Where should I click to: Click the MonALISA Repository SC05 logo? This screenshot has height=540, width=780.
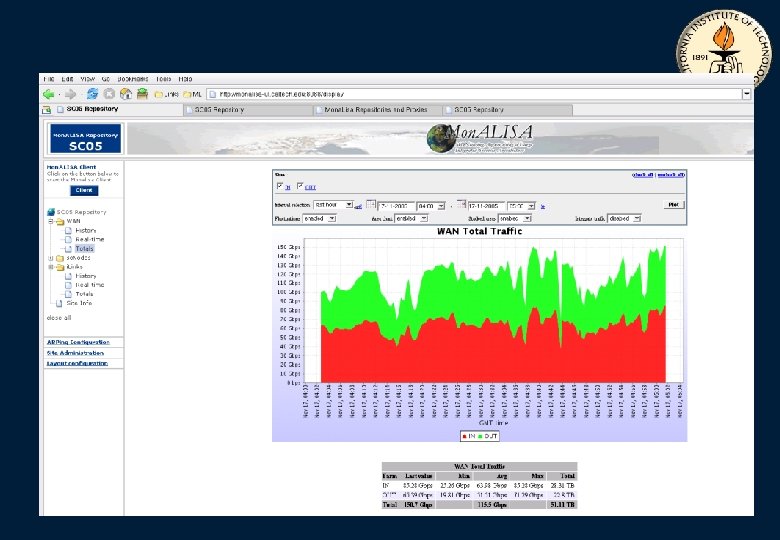[85, 139]
